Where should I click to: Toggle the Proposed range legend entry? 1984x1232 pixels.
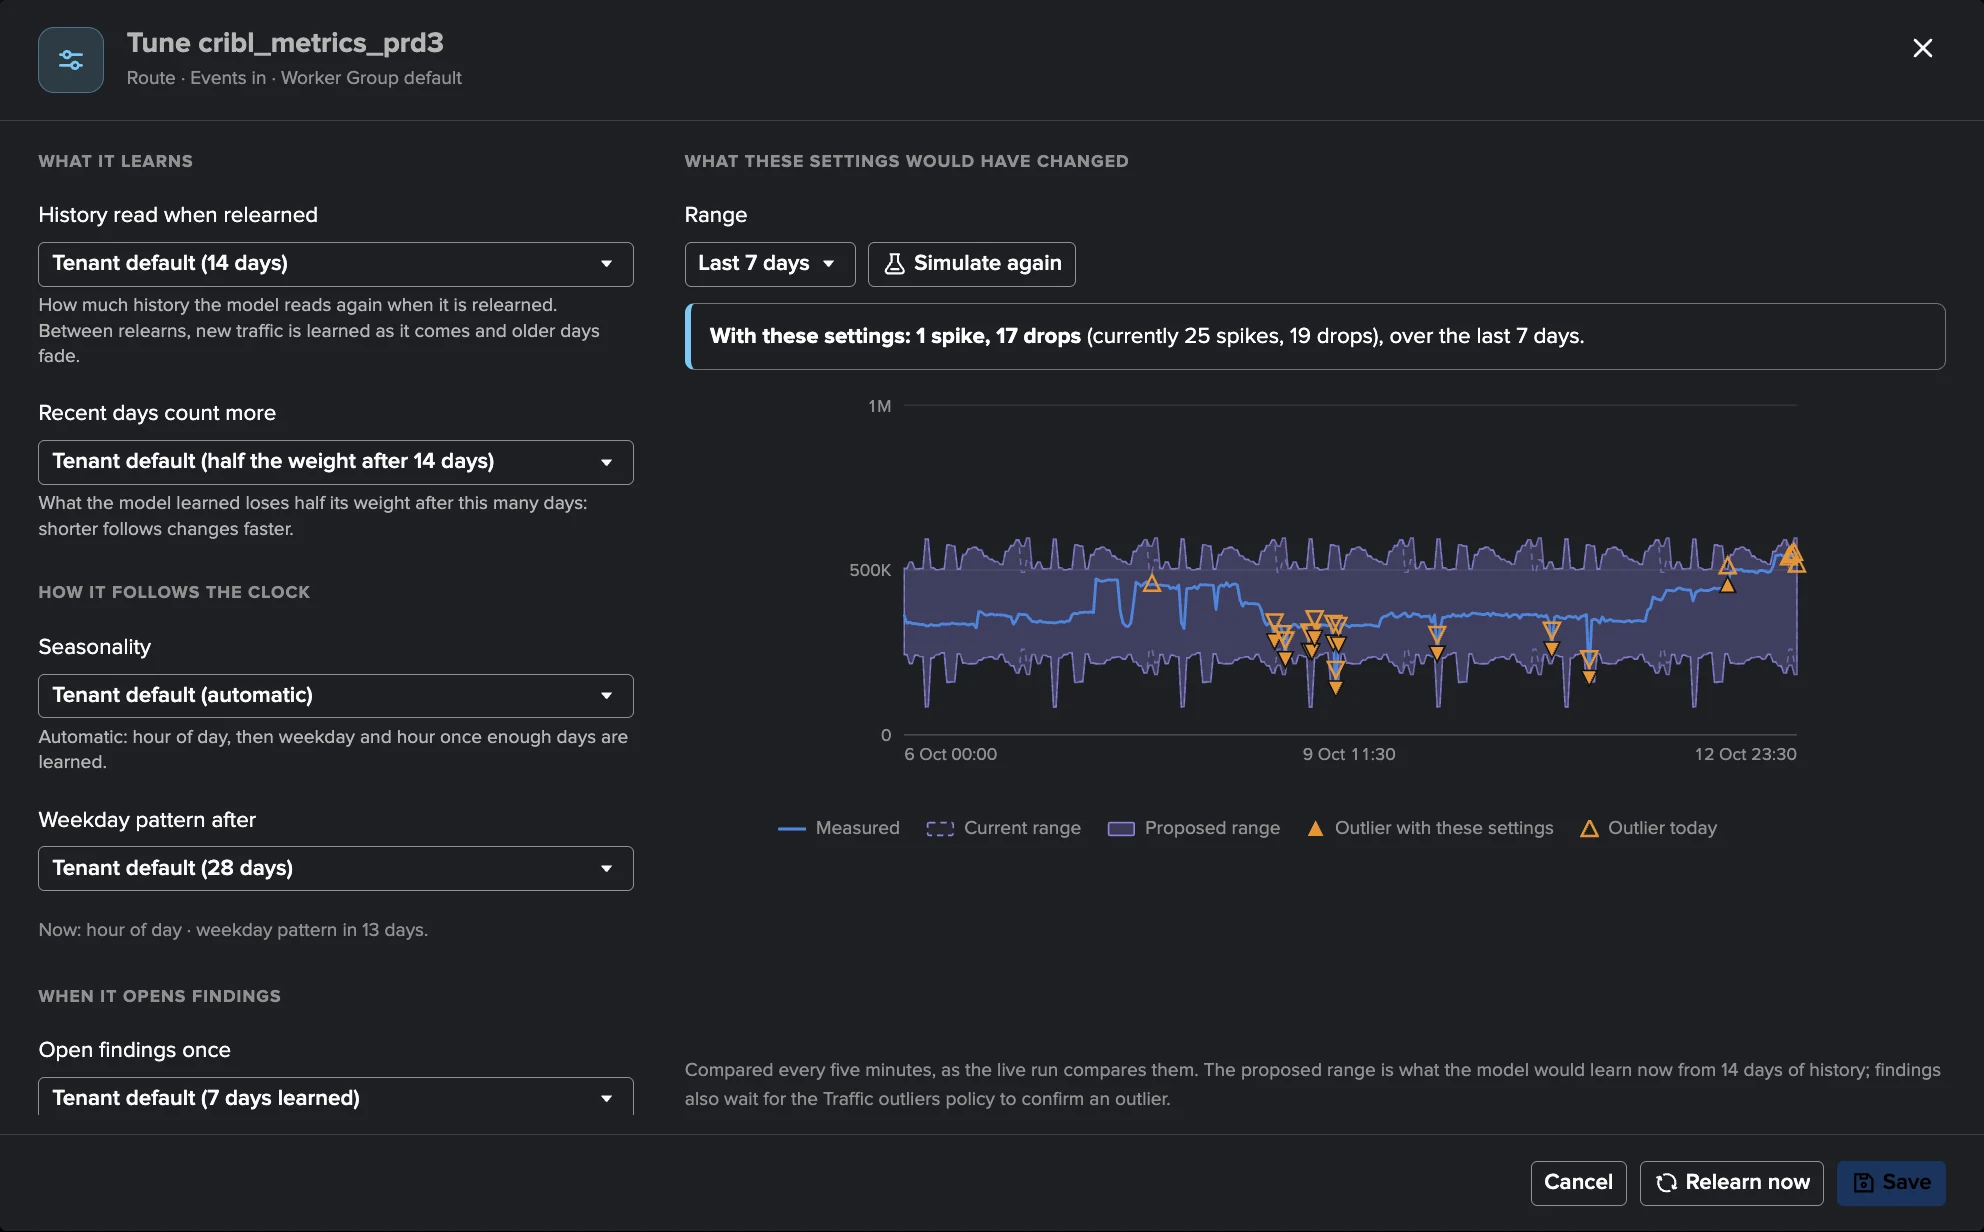1194,828
